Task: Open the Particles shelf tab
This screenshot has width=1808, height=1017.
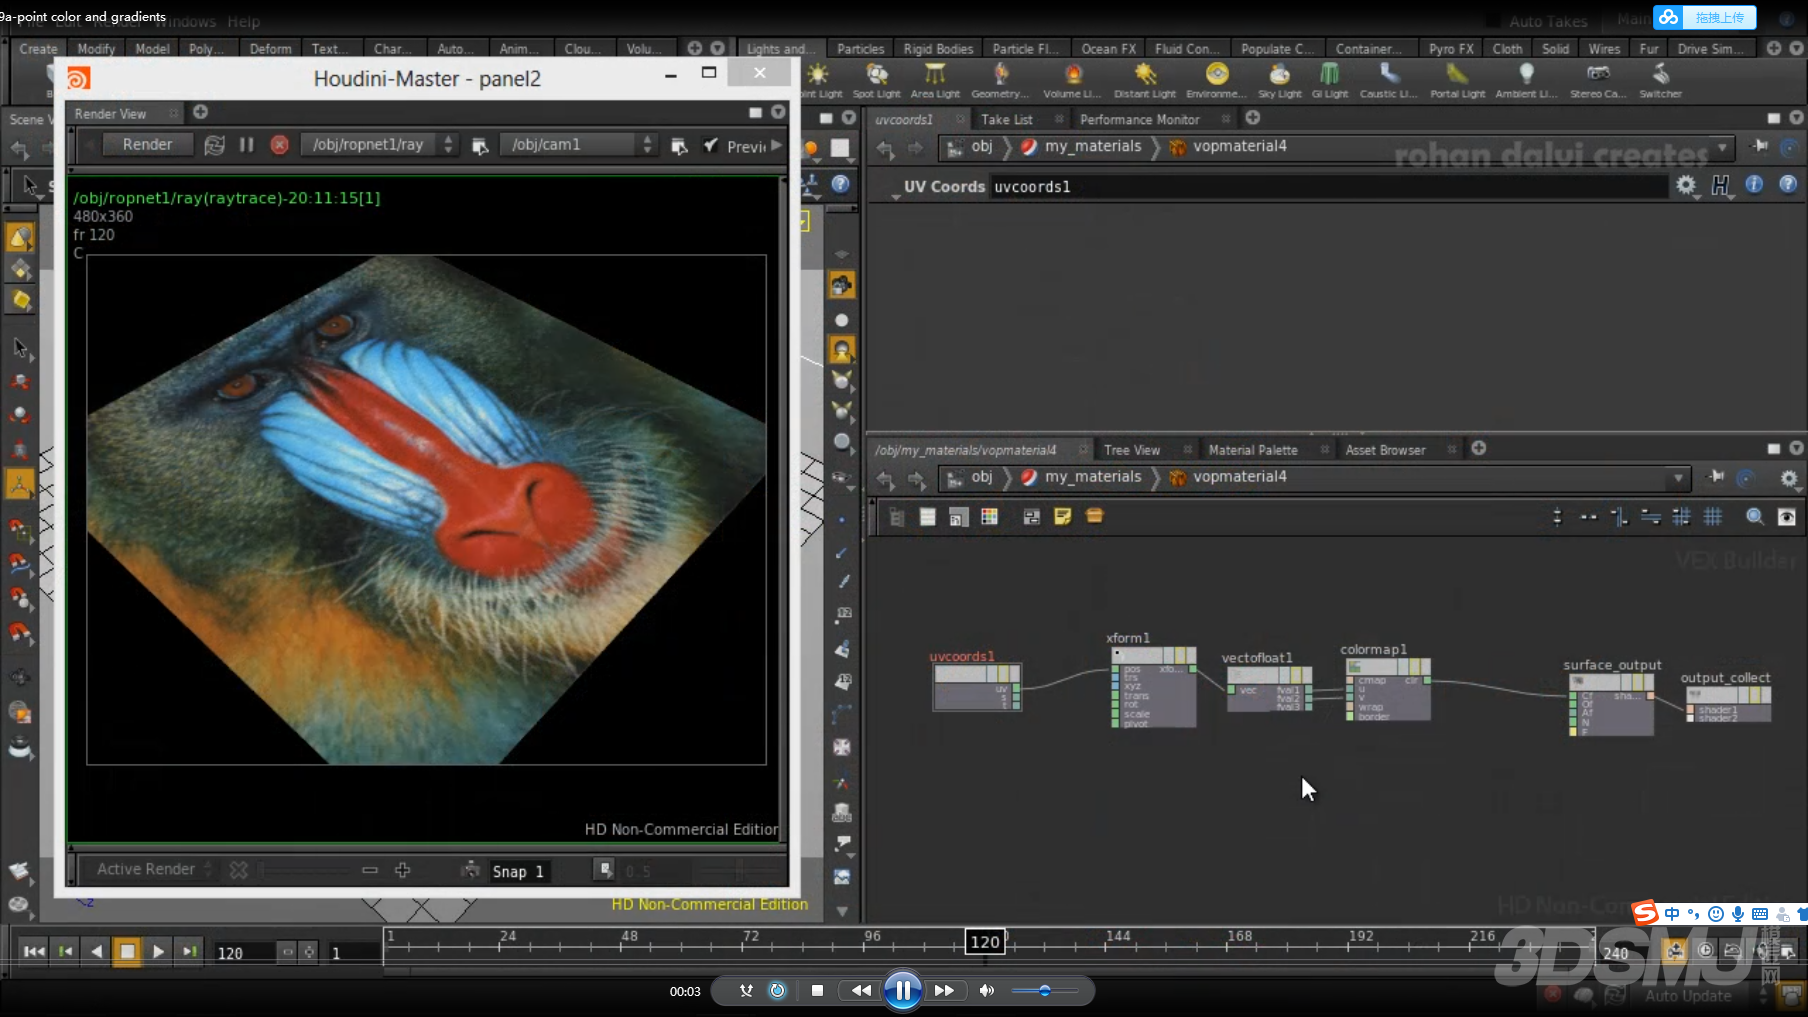Action: point(860,49)
